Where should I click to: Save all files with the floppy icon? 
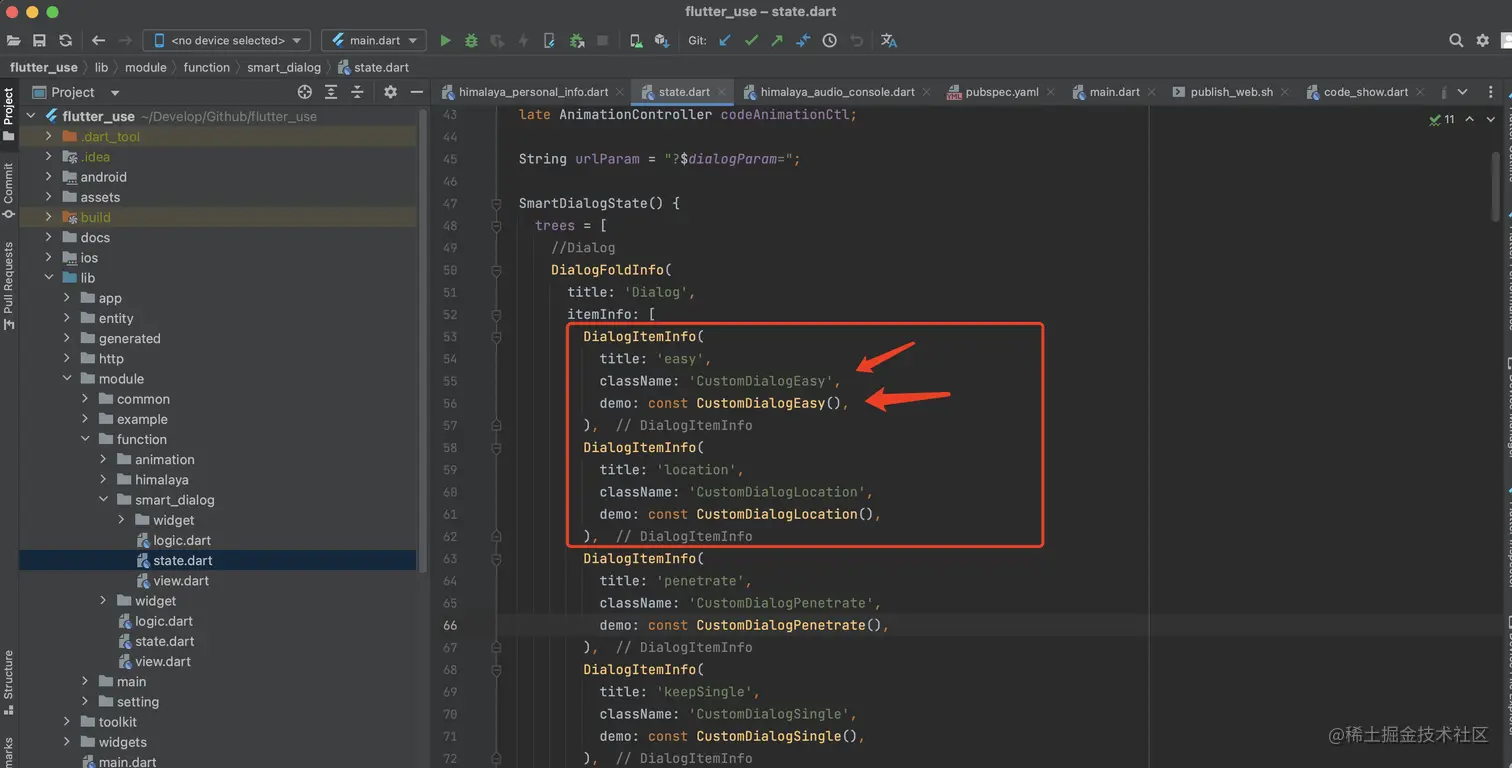click(39, 40)
